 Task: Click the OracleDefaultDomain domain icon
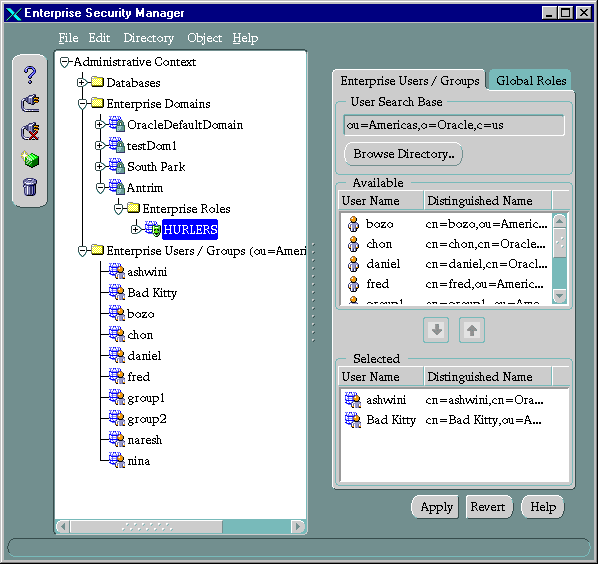(x=117, y=124)
